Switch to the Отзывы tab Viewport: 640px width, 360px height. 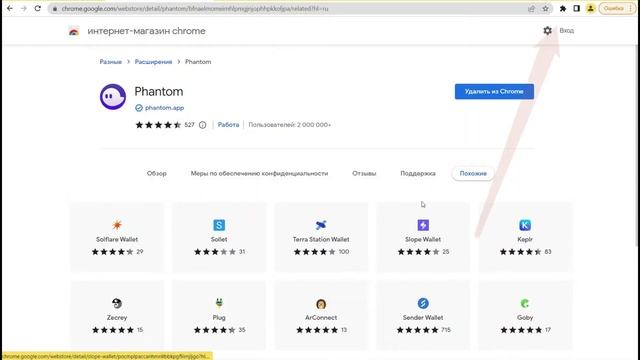click(x=364, y=173)
